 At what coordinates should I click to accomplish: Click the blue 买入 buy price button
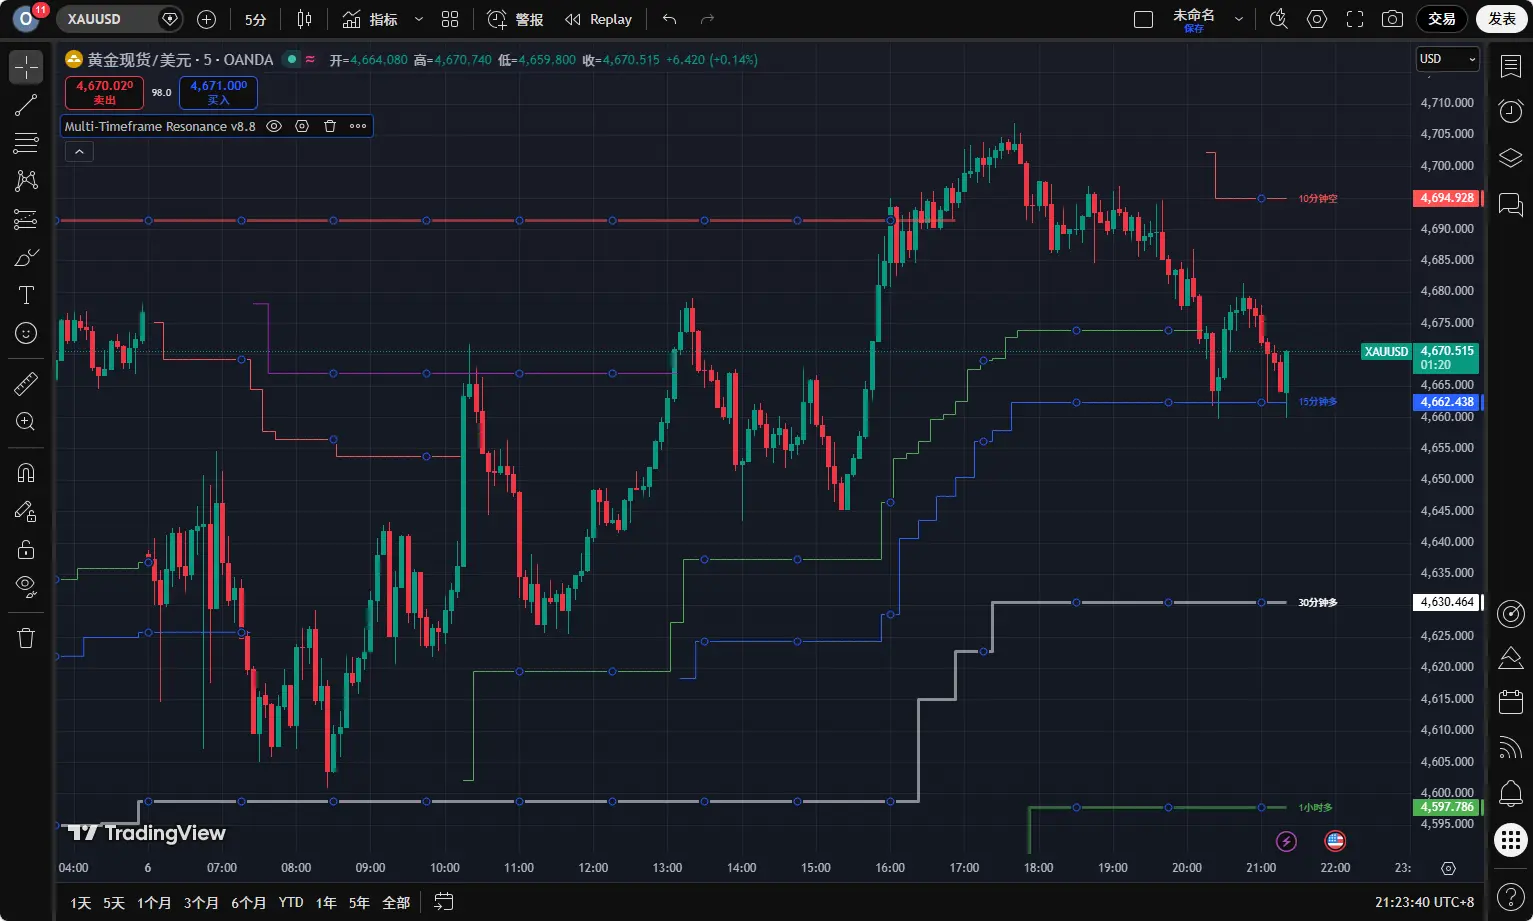pyautogui.click(x=219, y=92)
